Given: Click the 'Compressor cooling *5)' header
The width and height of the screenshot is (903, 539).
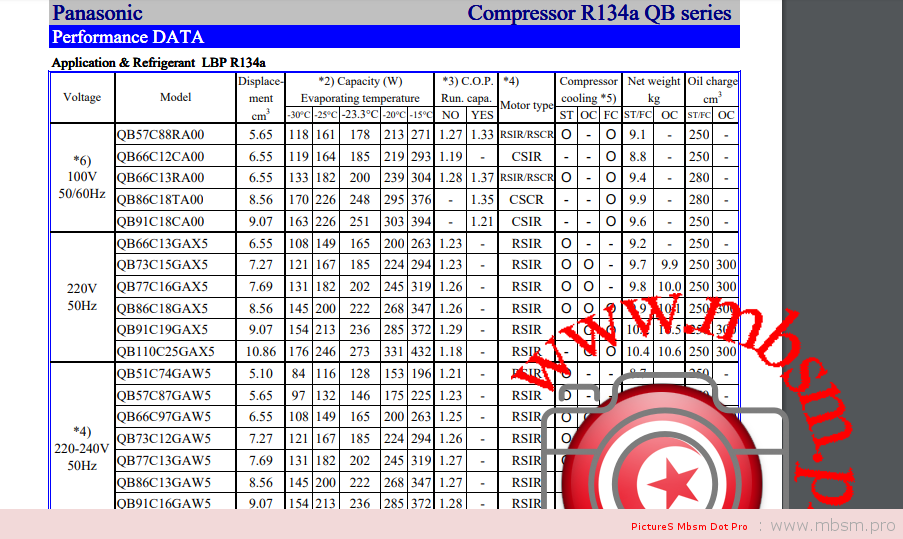Looking at the screenshot, I should pyautogui.click(x=589, y=90).
